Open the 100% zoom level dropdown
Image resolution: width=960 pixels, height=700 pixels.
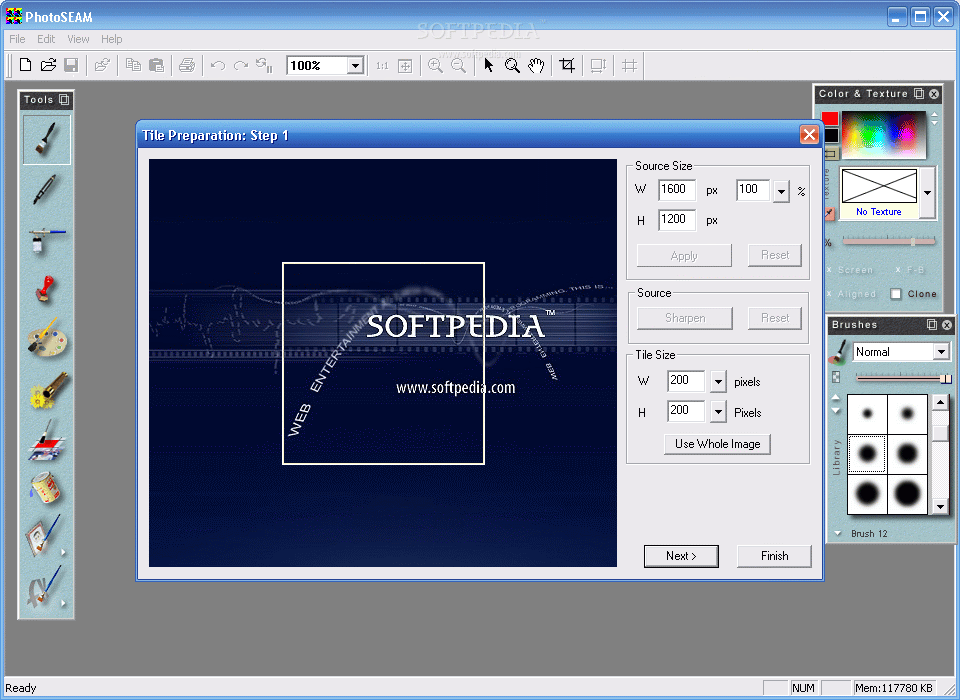355,66
